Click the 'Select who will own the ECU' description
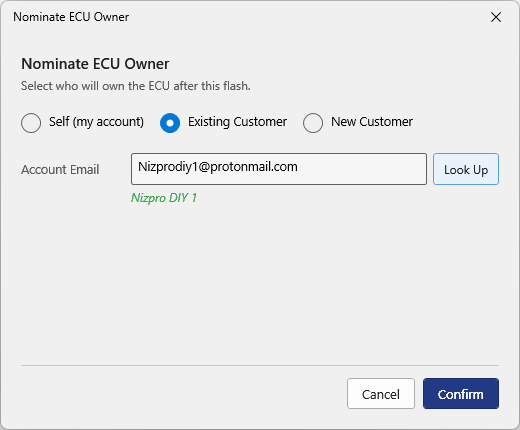Screen dimensions: 520x430 [x=136, y=86]
